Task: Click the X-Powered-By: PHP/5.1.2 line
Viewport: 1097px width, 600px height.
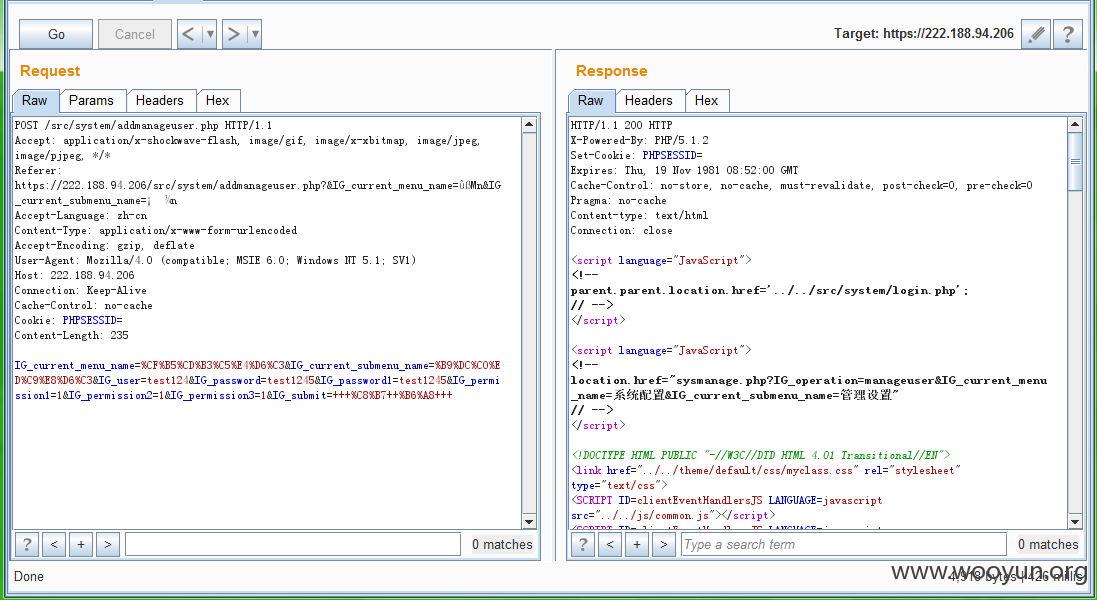Action: (x=639, y=140)
